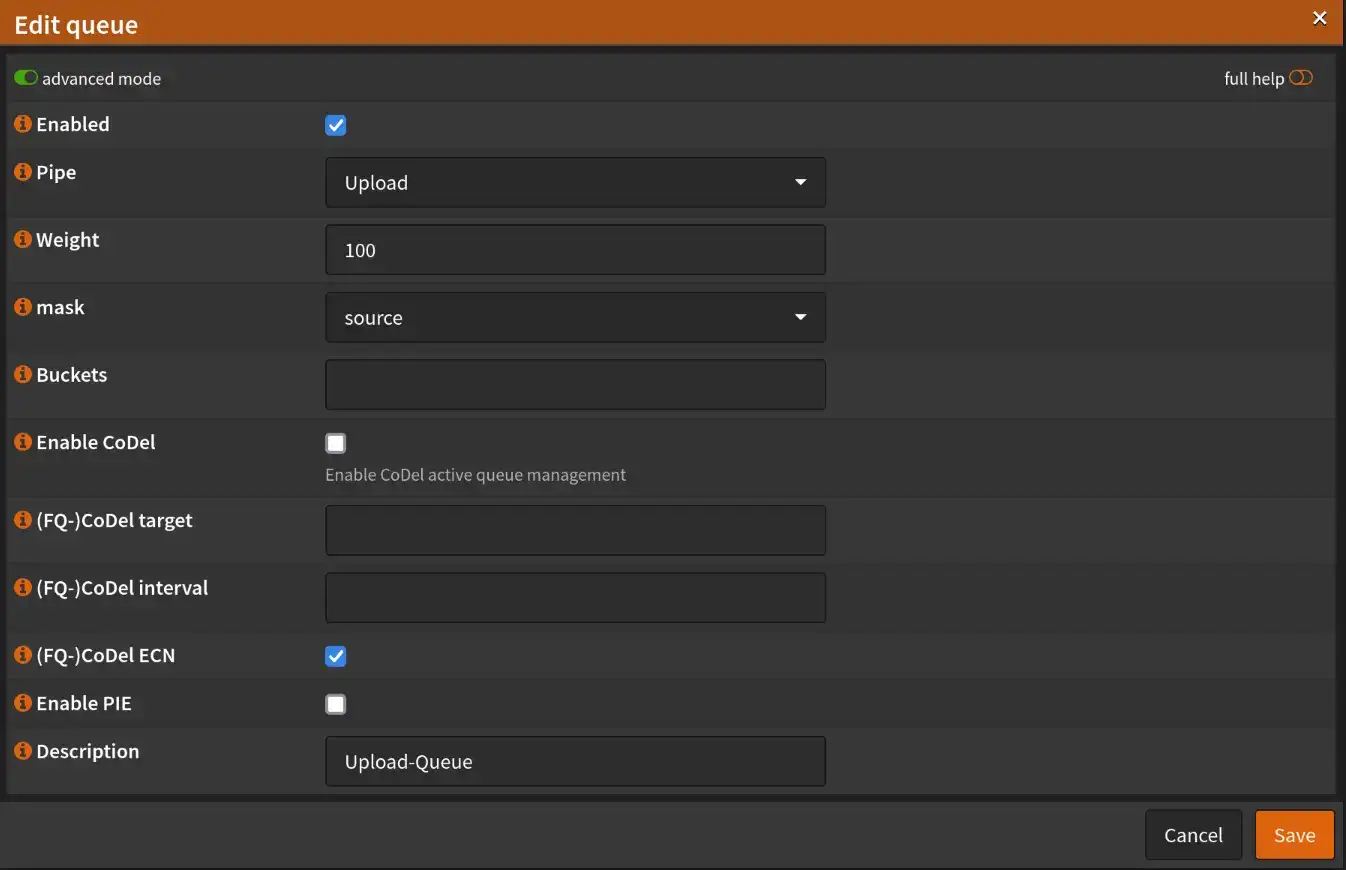Click the info icon next to mask

pyautogui.click(x=23, y=308)
